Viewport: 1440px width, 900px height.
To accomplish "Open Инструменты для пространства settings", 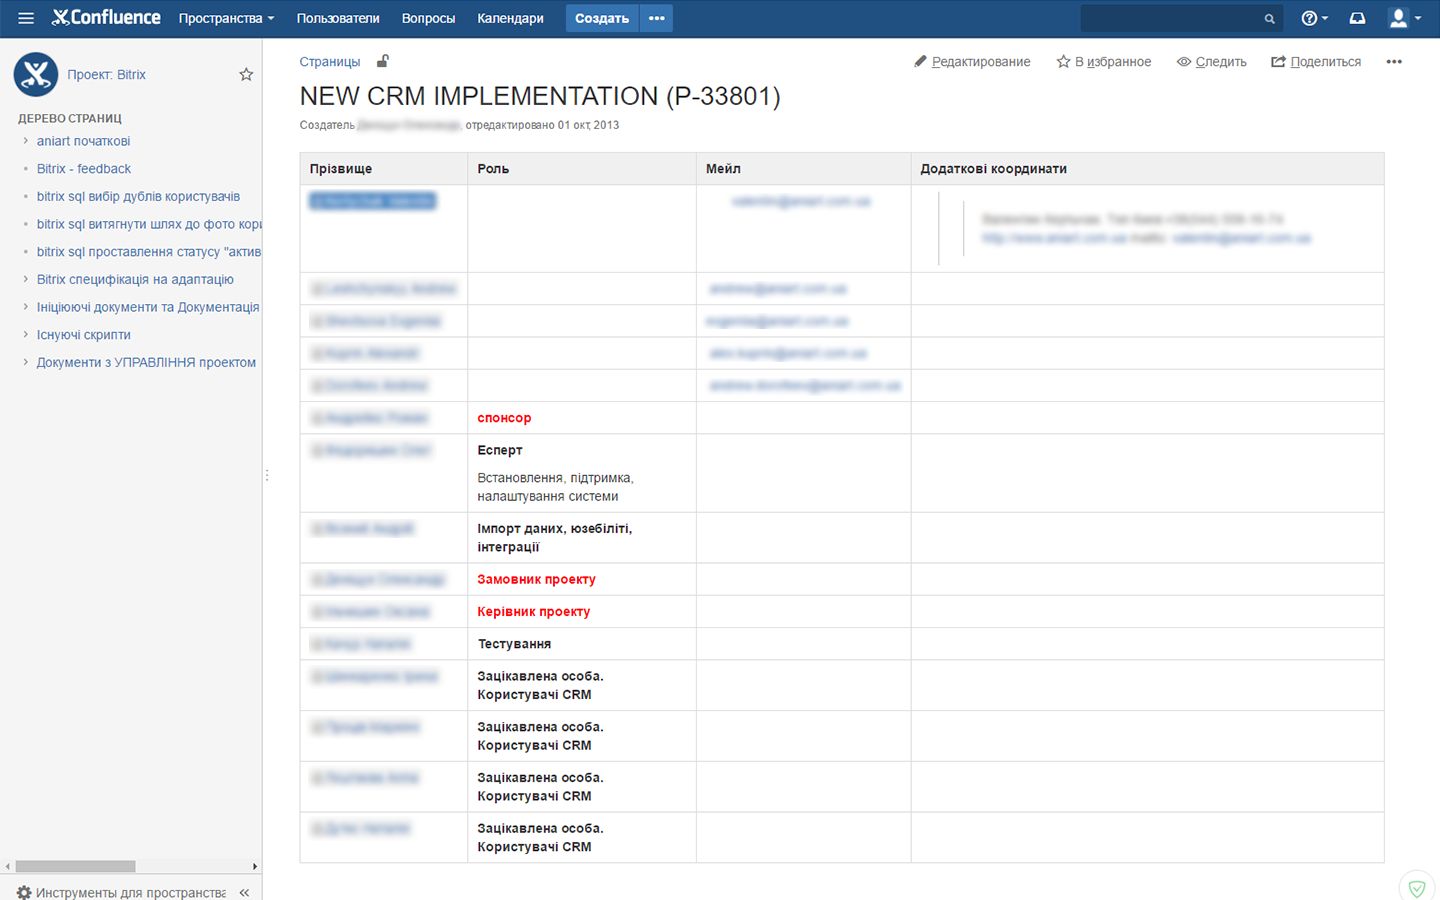I will (121, 893).
